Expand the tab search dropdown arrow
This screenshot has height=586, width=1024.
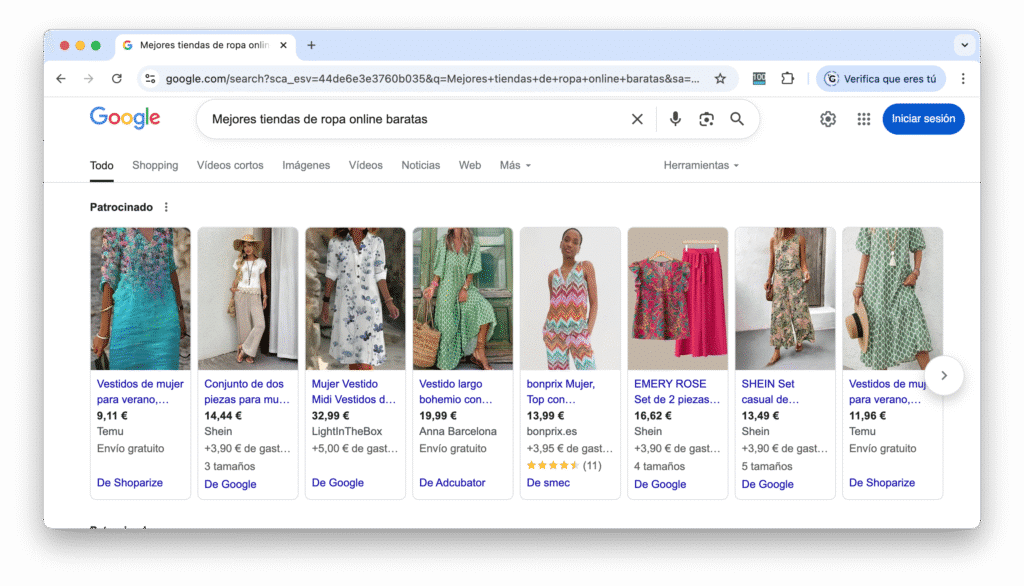click(x=965, y=45)
